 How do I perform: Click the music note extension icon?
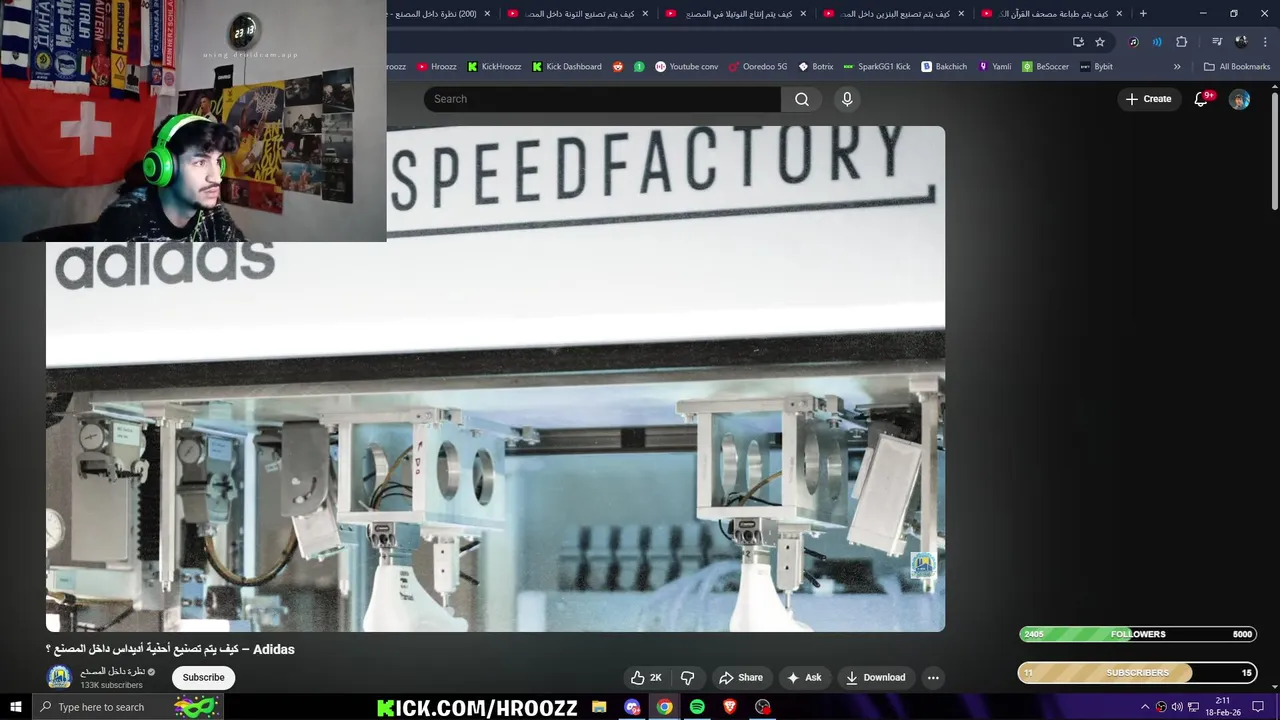1133,42
